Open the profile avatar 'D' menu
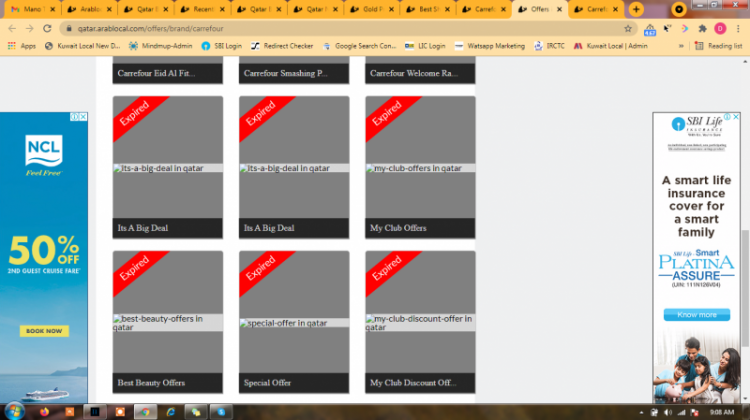 click(x=720, y=29)
